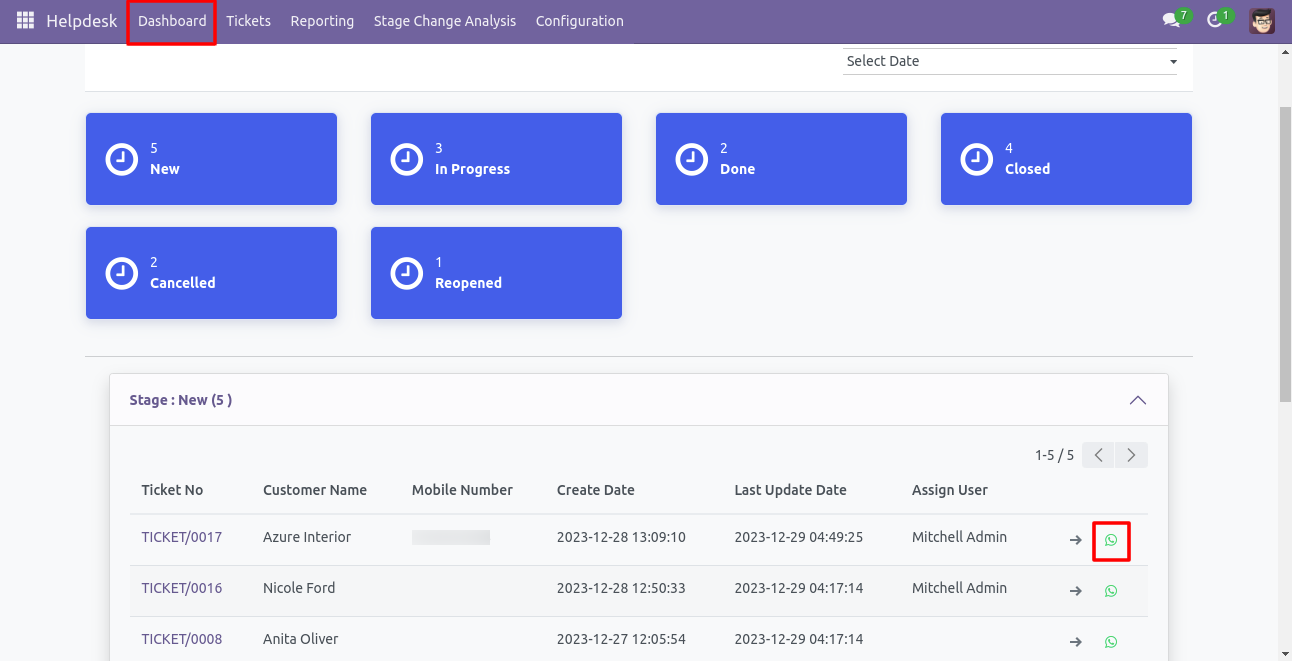Screen dimensions: 1292x661
Task: Open the Select Date dropdown
Action: [1010, 61]
